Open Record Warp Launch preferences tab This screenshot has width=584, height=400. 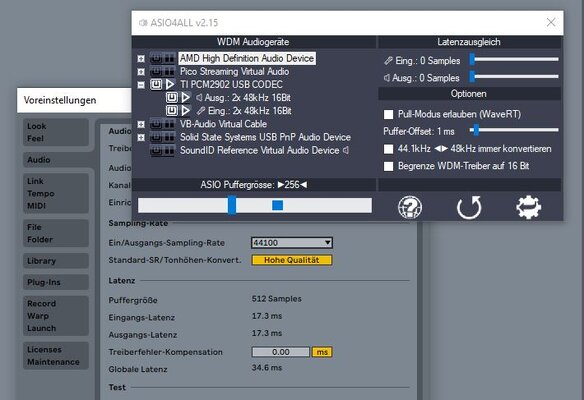(x=56, y=316)
